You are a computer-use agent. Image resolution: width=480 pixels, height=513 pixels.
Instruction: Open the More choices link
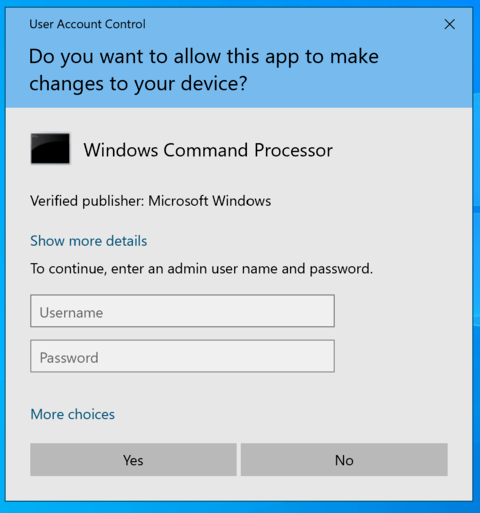click(x=72, y=414)
